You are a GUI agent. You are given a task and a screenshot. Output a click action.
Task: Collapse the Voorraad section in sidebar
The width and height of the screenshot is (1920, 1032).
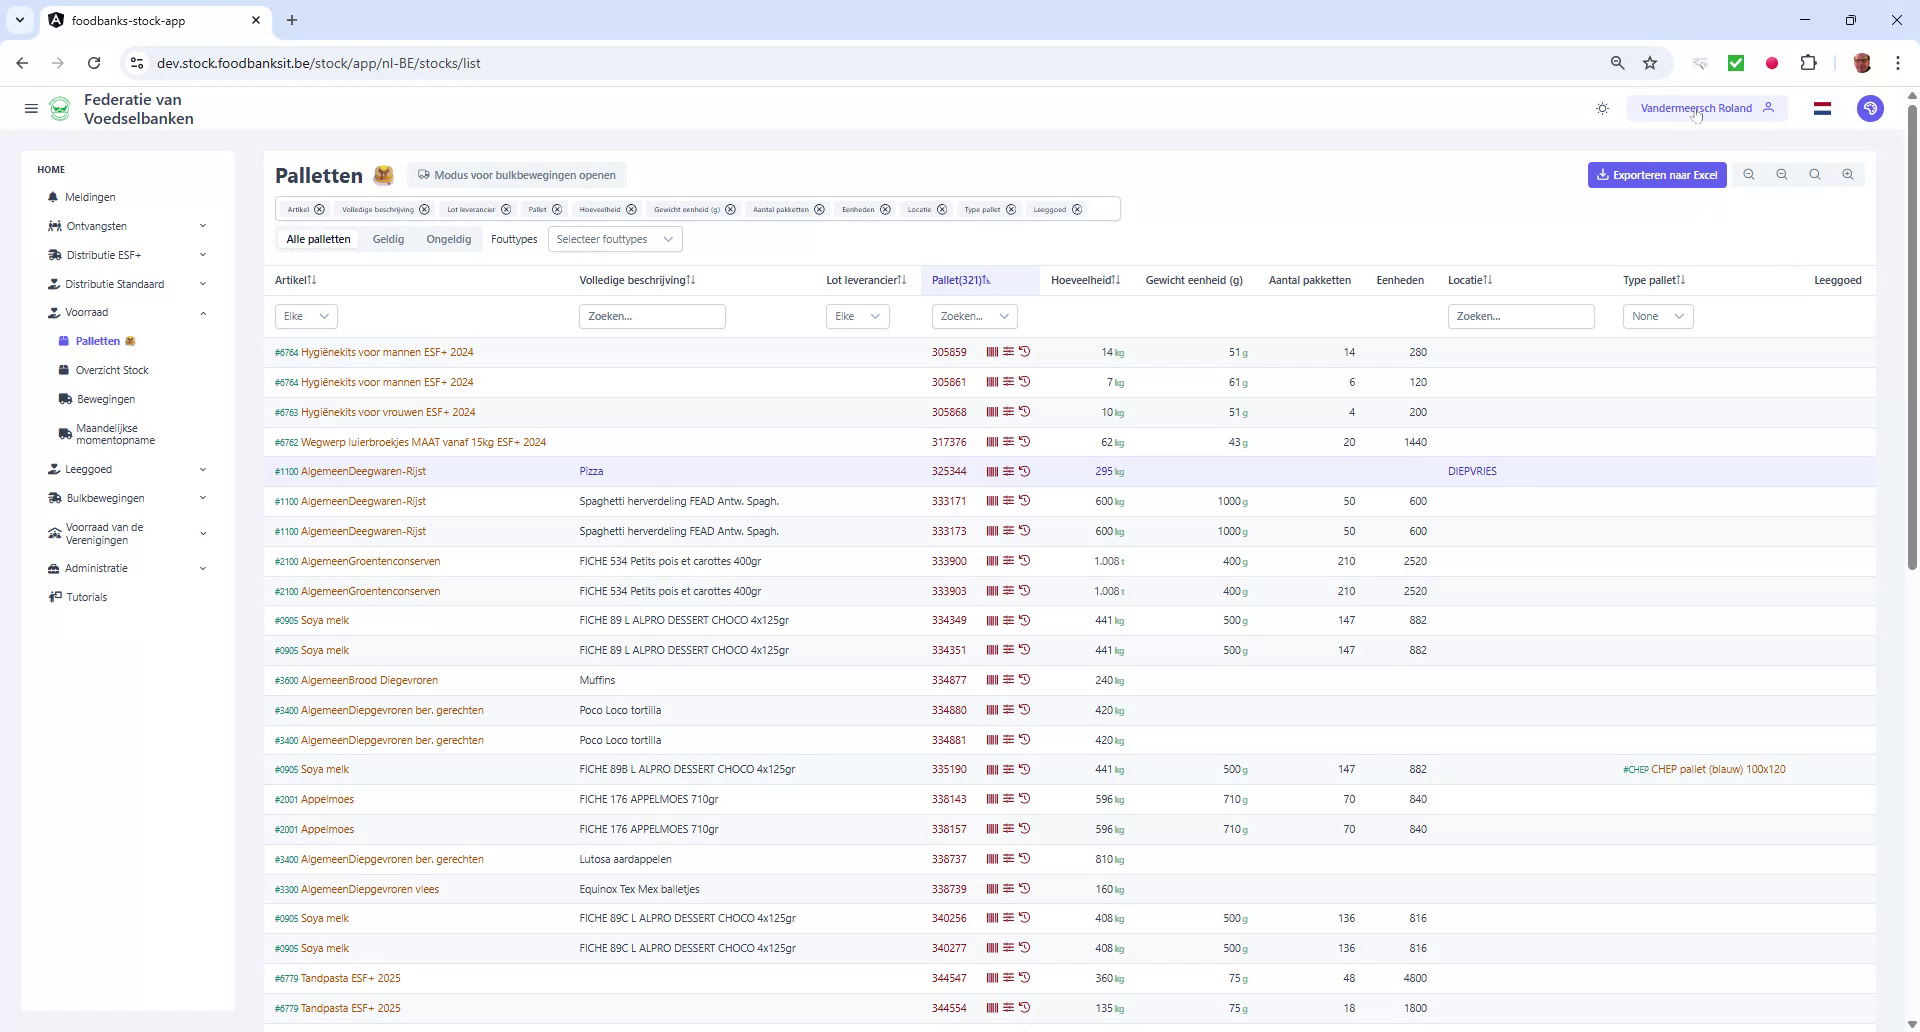(x=203, y=312)
